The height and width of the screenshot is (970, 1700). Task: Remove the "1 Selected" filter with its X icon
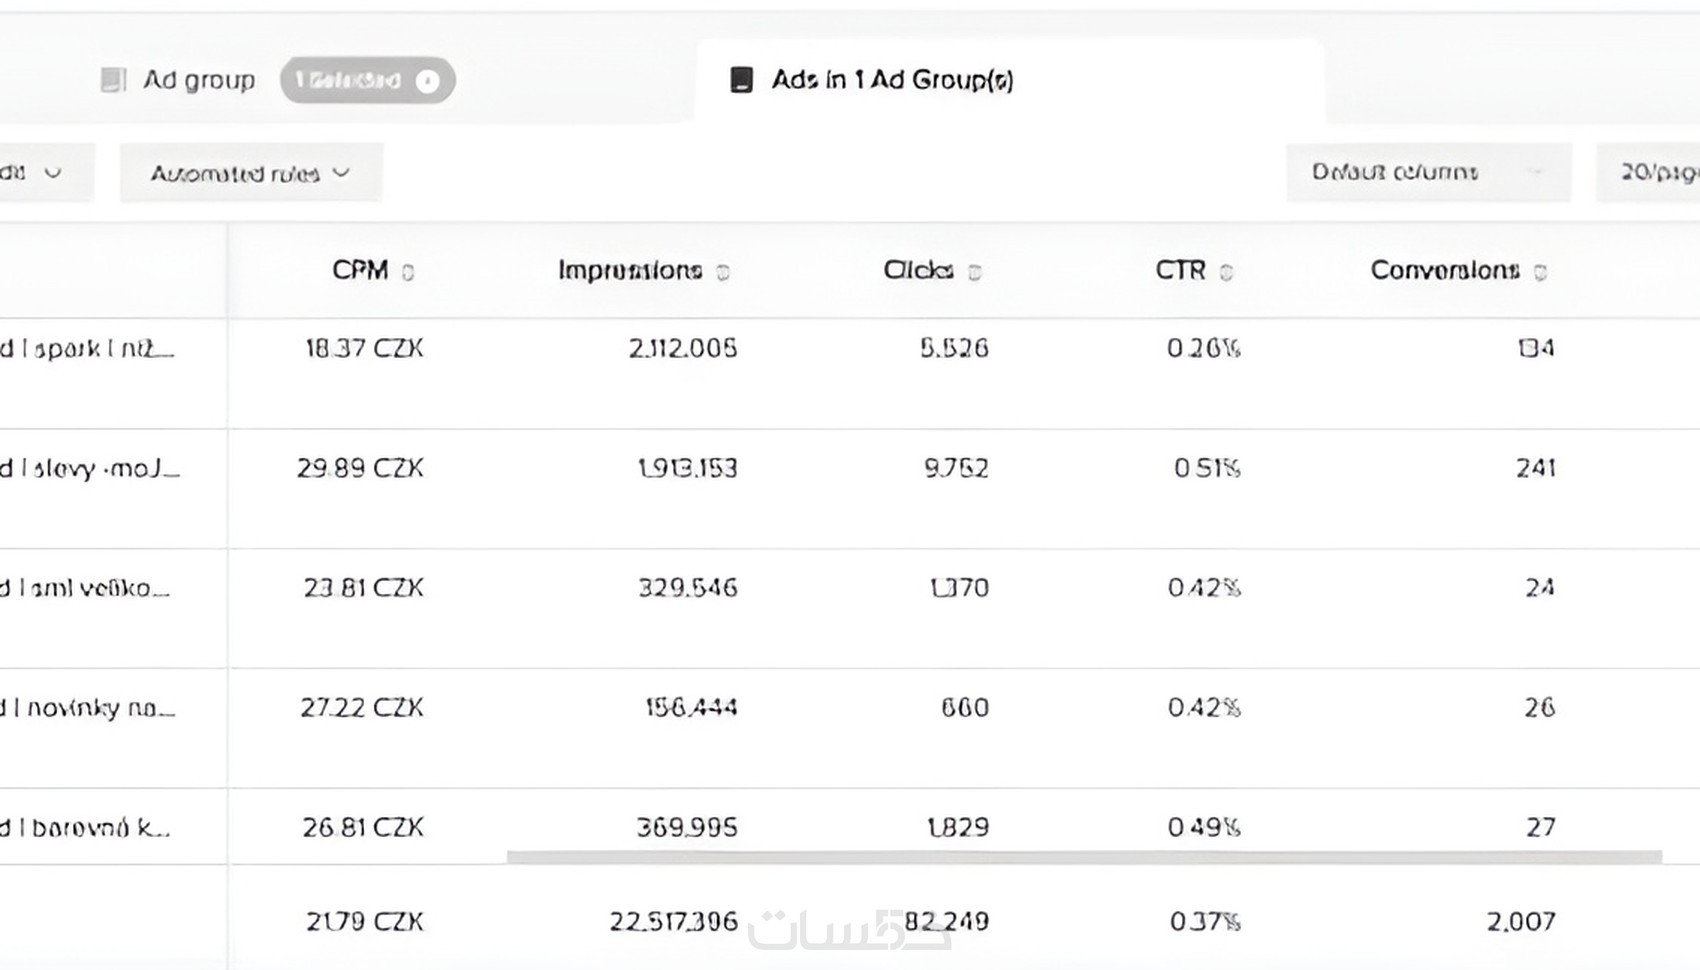point(427,81)
